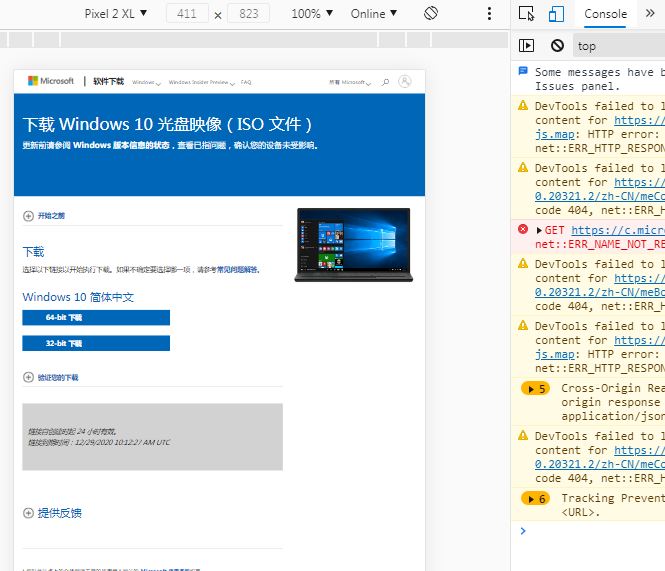The width and height of the screenshot is (665, 571).
Task: Expand the GET error disclosure triangle
Action: point(539,230)
